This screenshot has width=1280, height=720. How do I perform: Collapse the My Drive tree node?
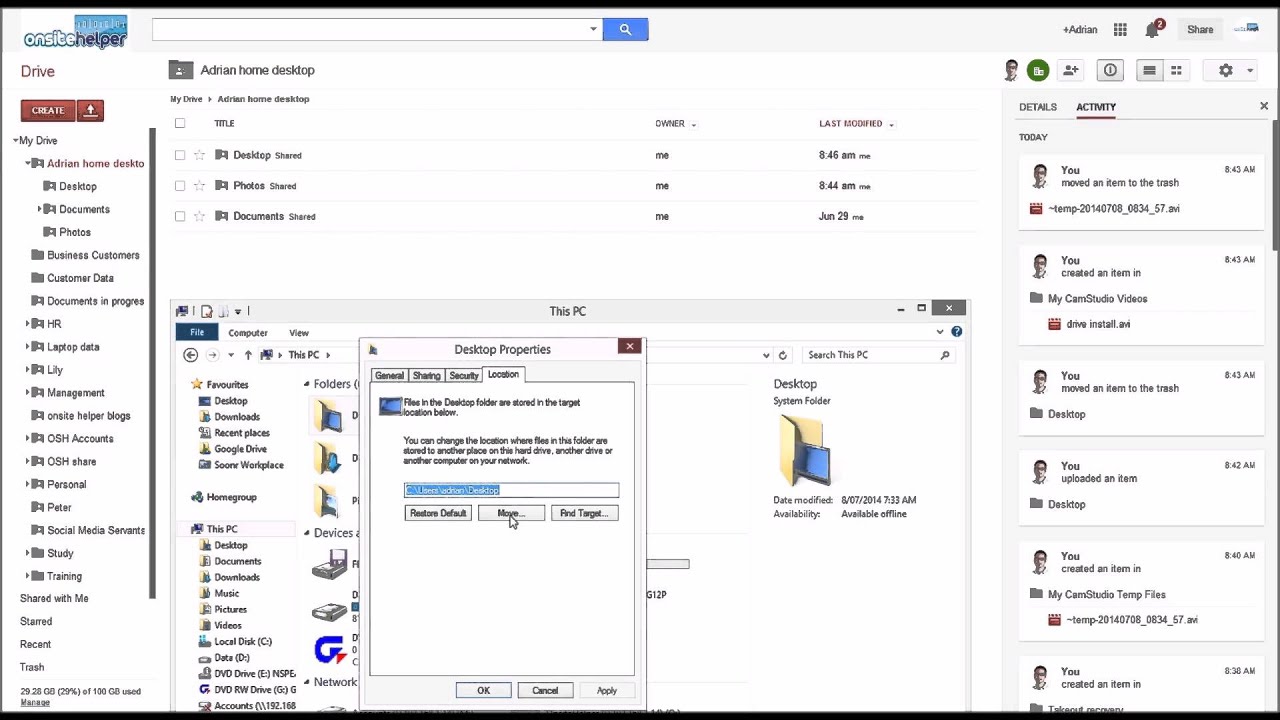point(16,141)
